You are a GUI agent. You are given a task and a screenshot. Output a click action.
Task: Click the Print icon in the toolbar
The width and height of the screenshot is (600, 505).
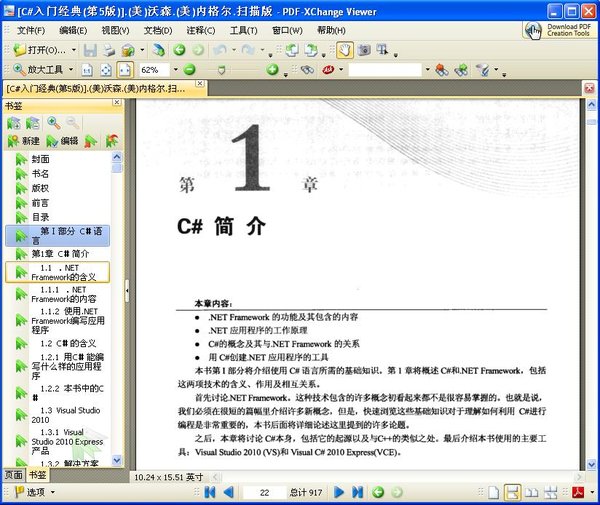109,50
